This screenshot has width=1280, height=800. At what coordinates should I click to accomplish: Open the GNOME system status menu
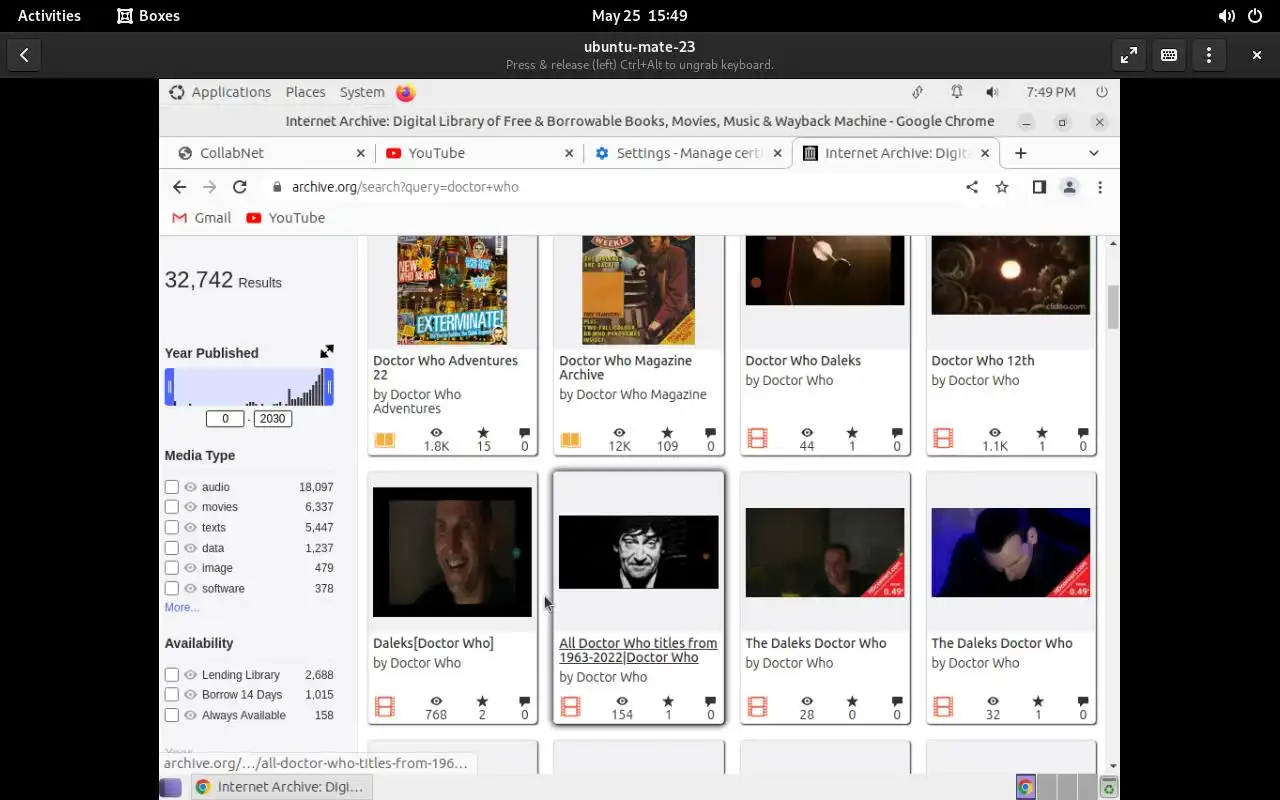1240,16
